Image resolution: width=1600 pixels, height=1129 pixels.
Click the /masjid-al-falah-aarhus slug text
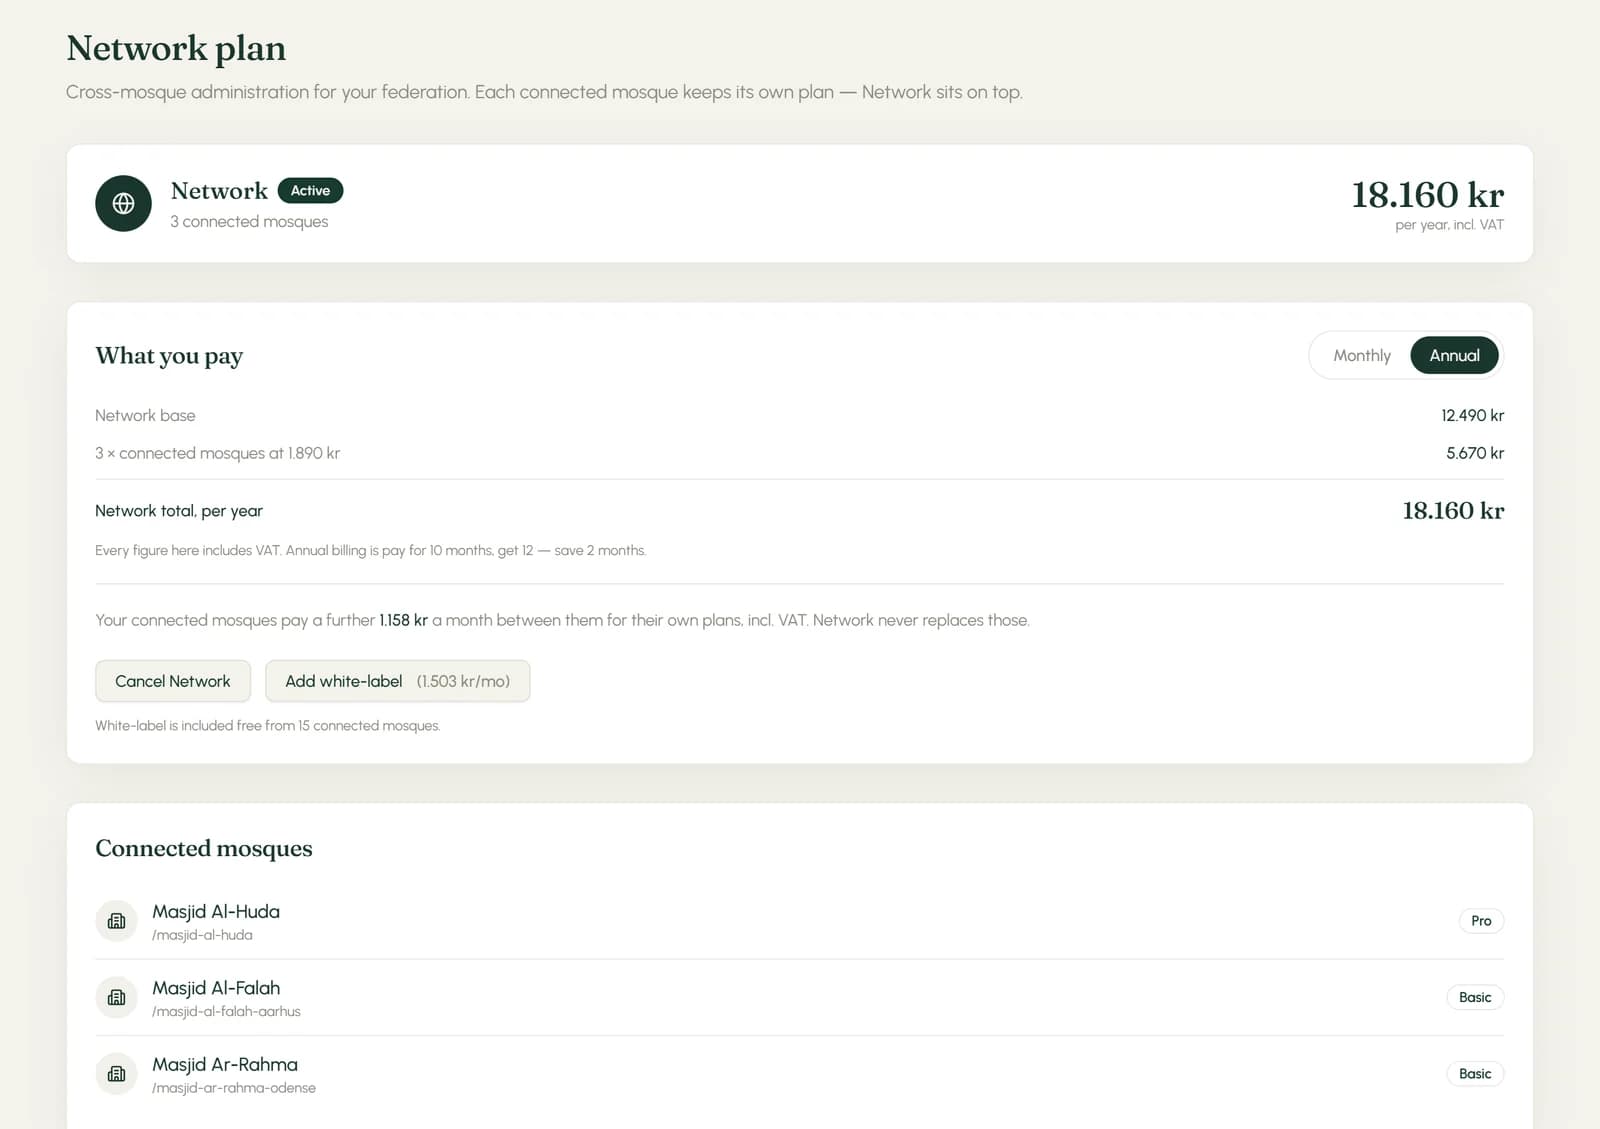pos(226,1011)
